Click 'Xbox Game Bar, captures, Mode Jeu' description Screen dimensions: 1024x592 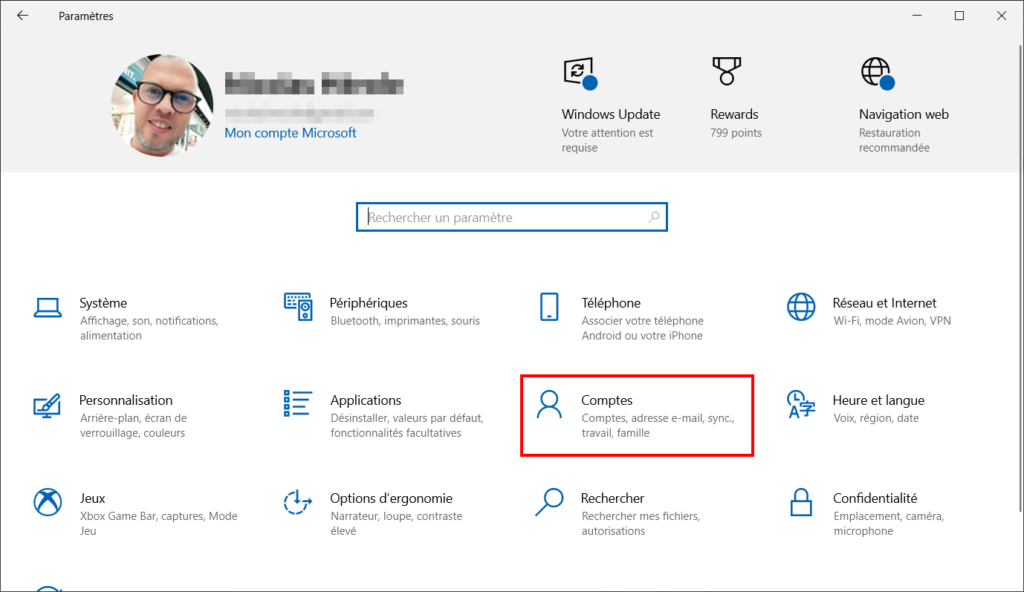tap(159, 523)
